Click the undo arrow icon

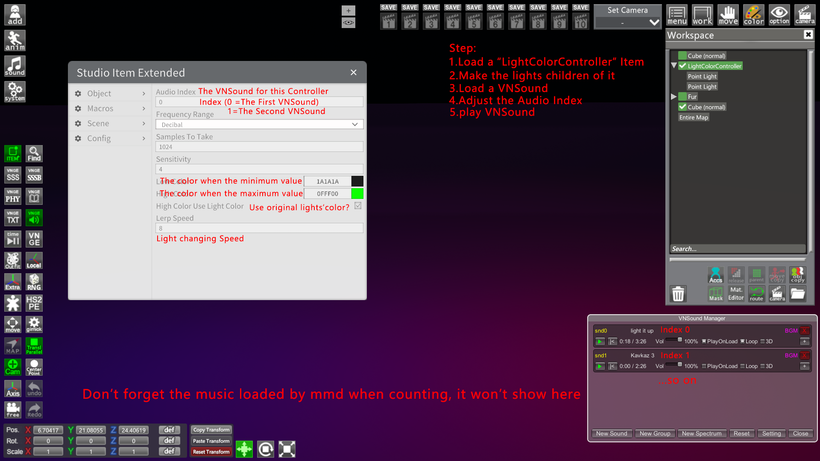(x=34, y=388)
